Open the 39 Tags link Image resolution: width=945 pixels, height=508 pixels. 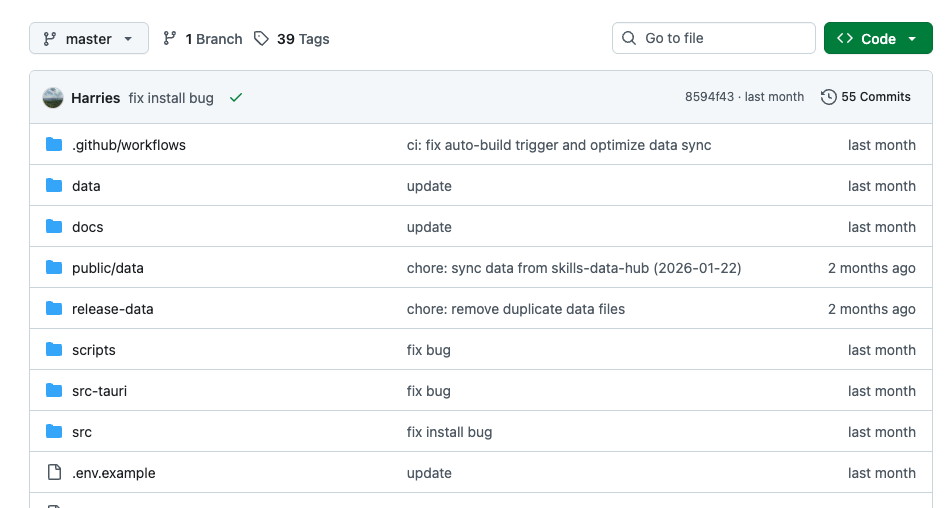click(x=292, y=39)
